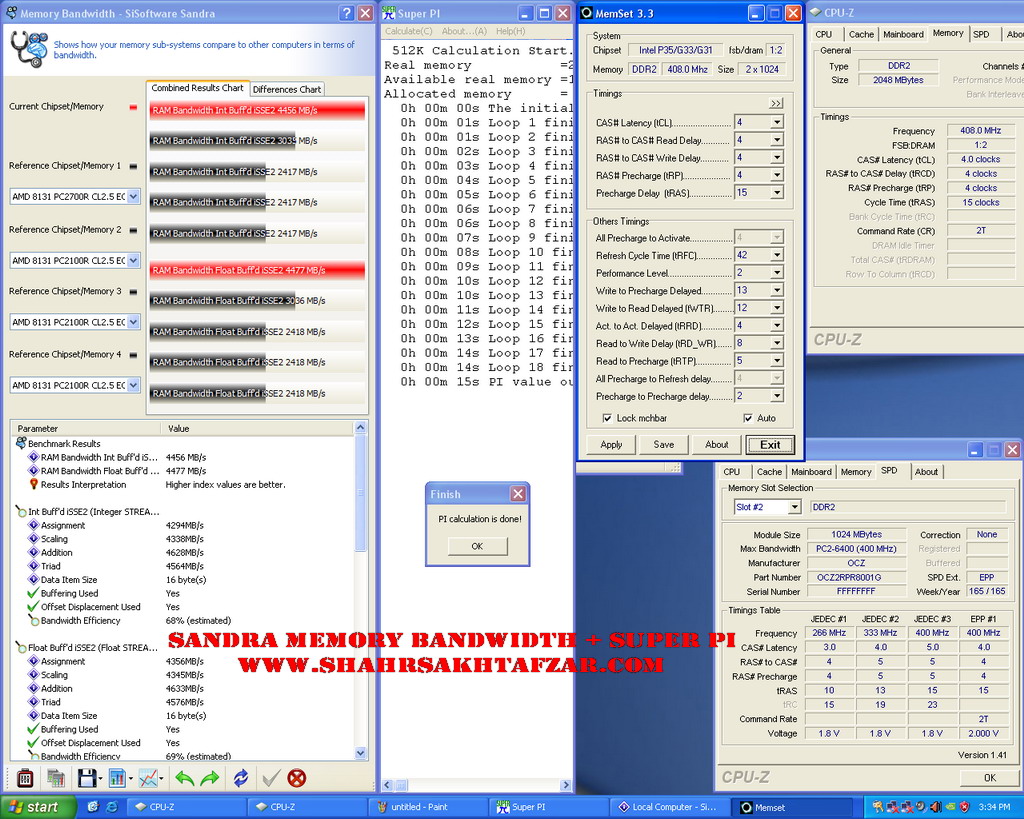Image resolution: width=1024 pixels, height=819 pixels.
Task: Click the MemSet '>>' more timings button
Action: tap(776, 103)
